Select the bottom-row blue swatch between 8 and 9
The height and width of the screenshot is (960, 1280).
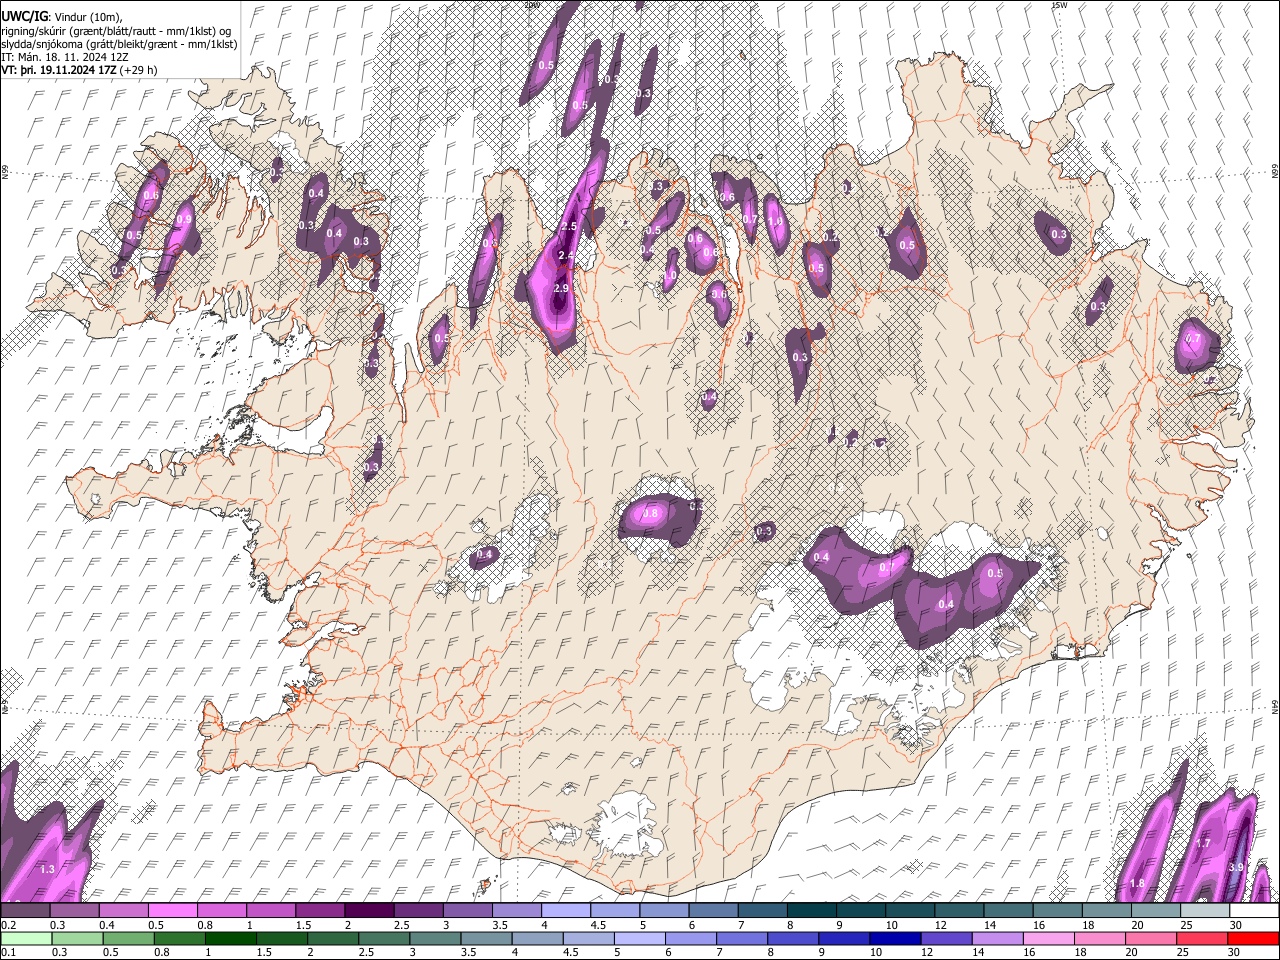(795, 938)
